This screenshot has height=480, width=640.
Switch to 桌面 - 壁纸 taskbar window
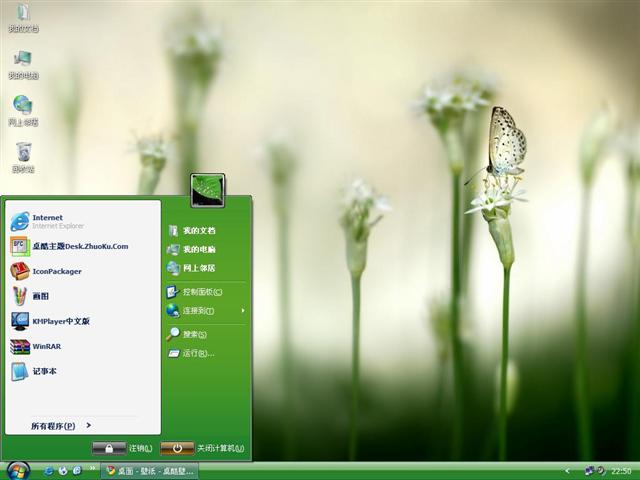click(149, 471)
